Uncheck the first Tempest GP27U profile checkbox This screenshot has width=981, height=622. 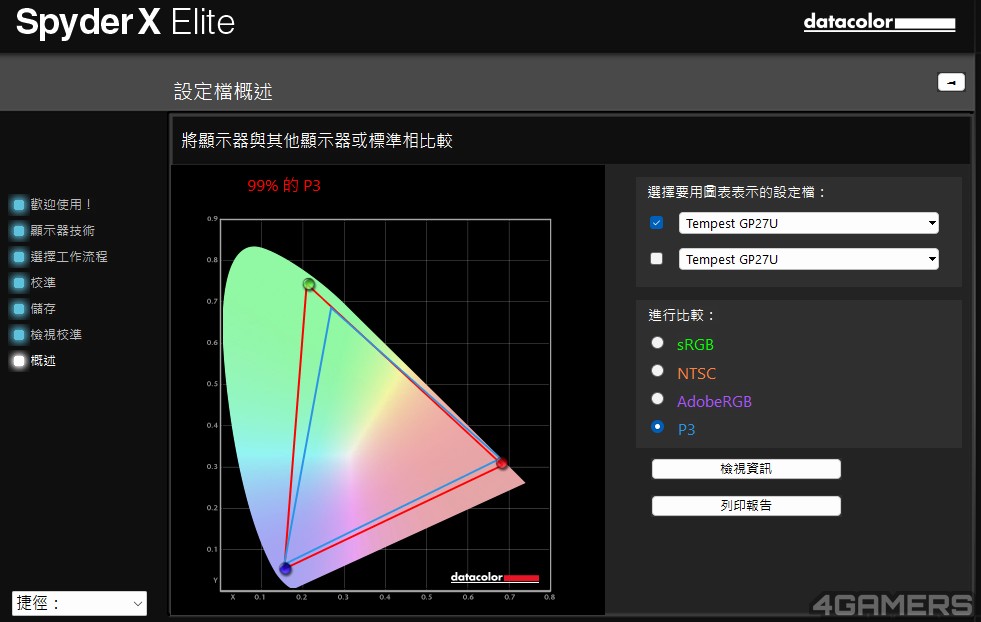pyautogui.click(x=657, y=223)
